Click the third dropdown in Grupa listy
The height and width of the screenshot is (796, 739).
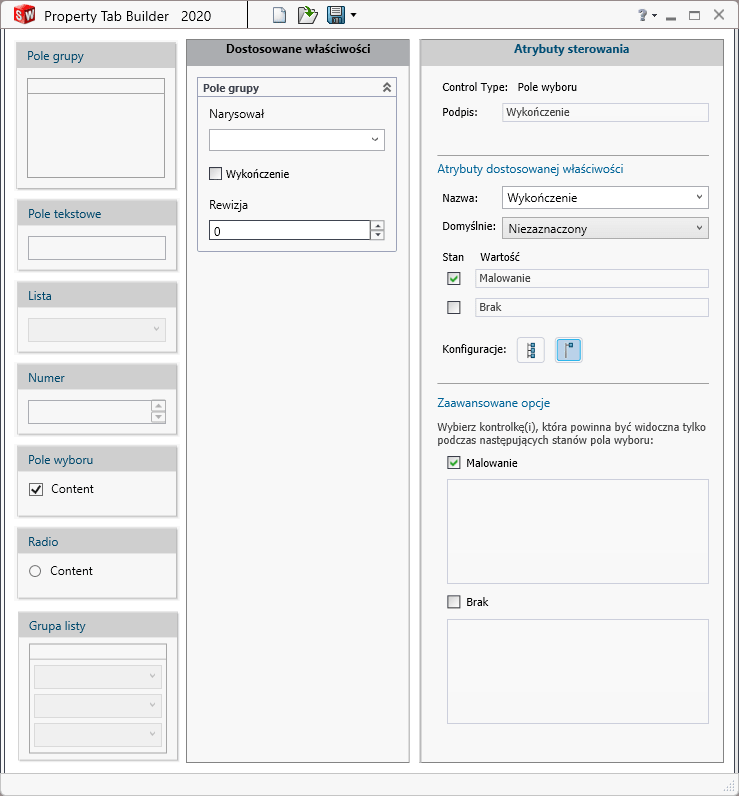[x=98, y=734]
